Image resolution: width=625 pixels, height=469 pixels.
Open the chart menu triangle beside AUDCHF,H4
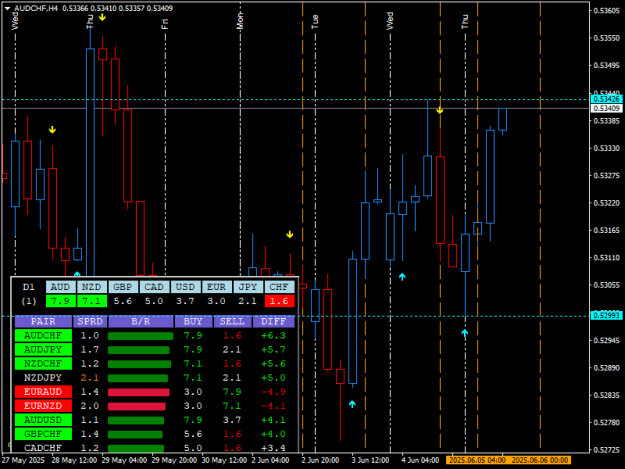(x=7, y=8)
